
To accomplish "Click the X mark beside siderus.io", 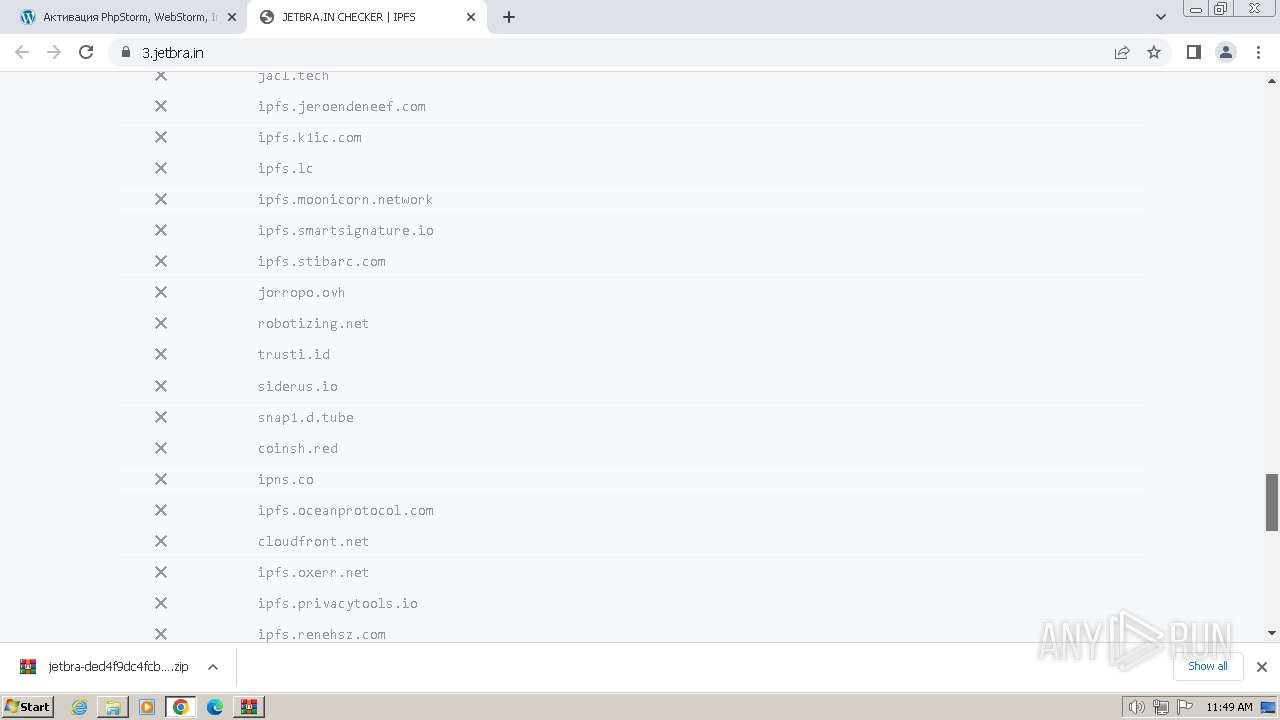I will pos(161,386).
